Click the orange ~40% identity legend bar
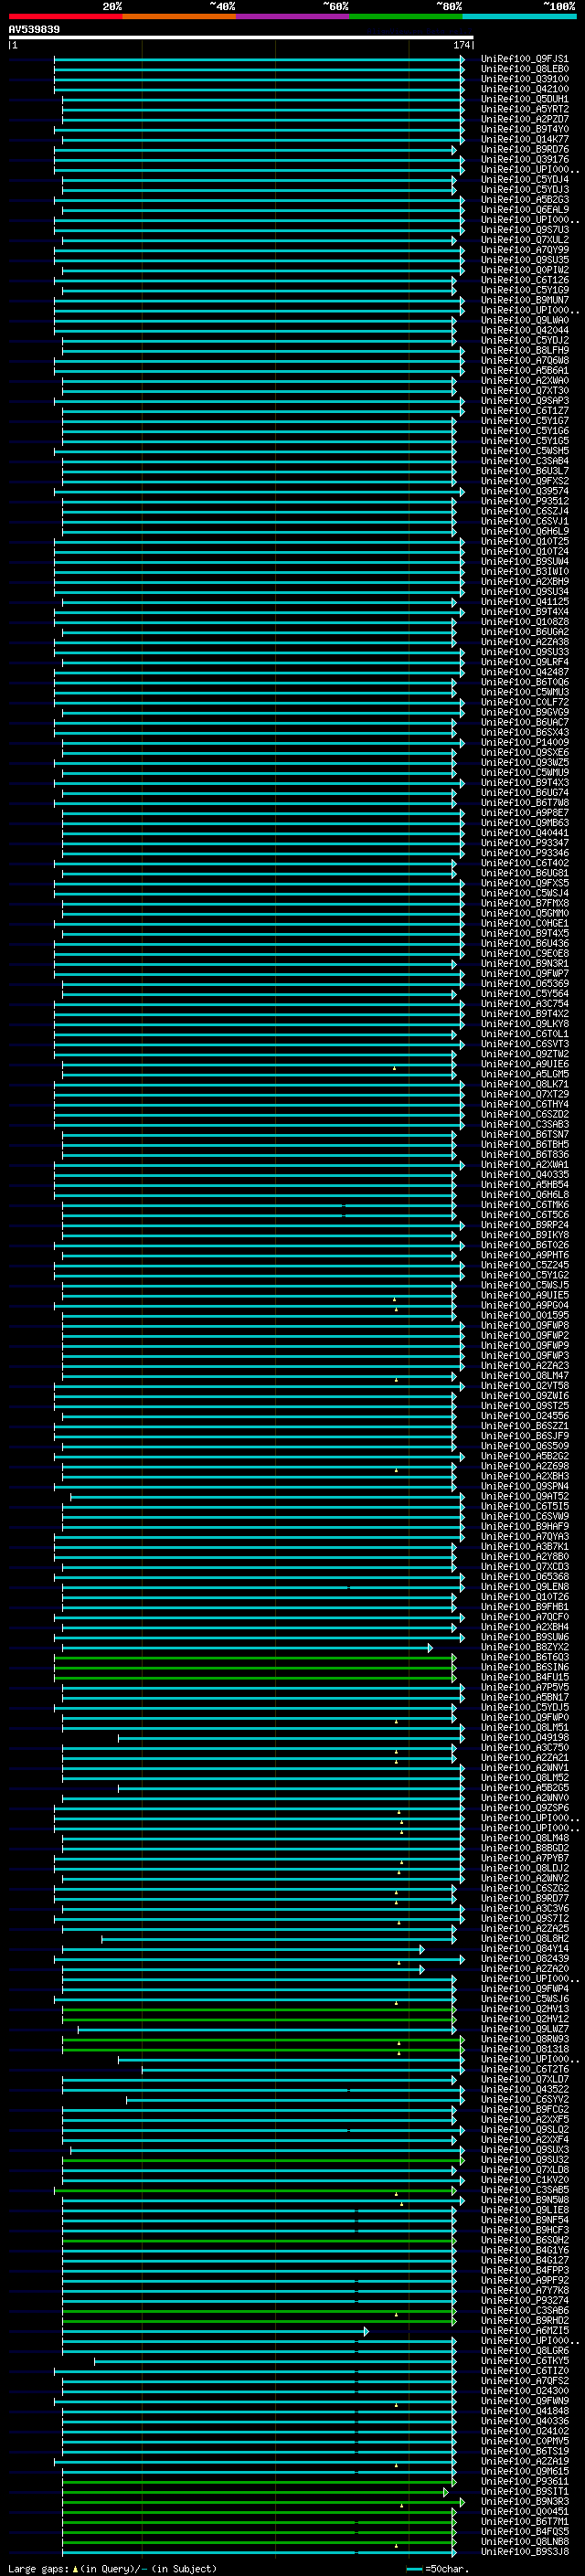The width and height of the screenshot is (585, 2576). tap(179, 16)
